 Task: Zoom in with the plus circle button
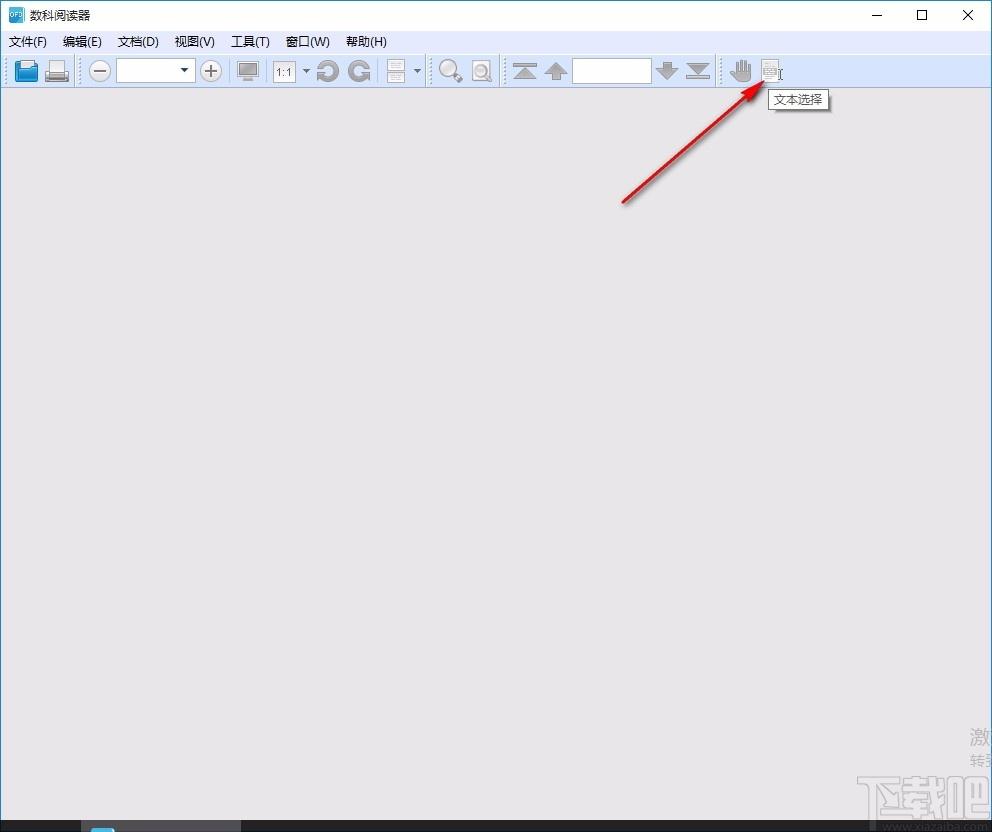click(x=211, y=71)
